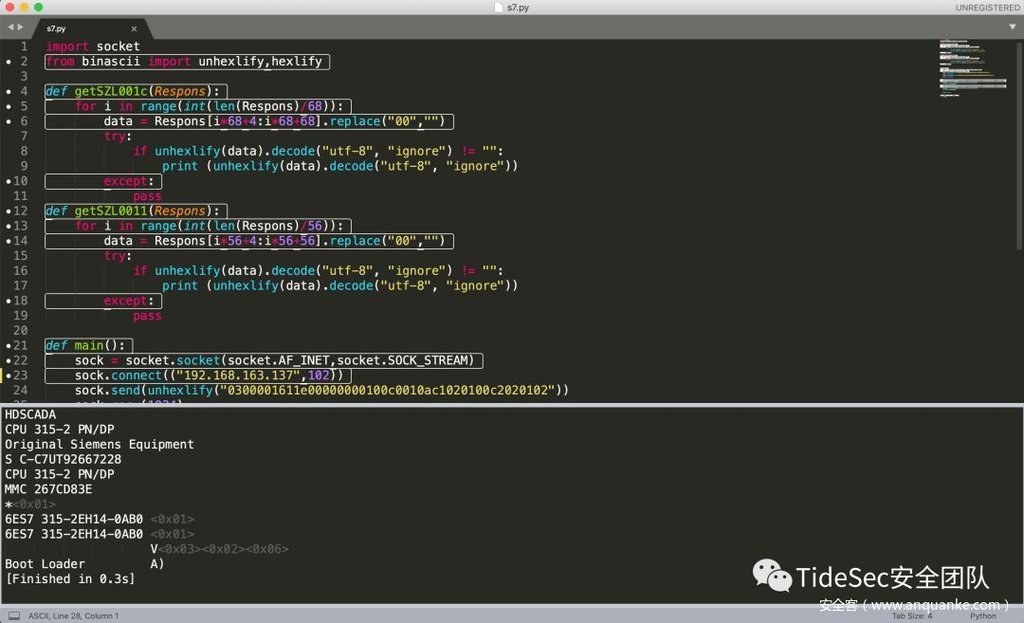The height and width of the screenshot is (623, 1024).
Task: Click the green fullscreen window button
Action: [39, 7]
